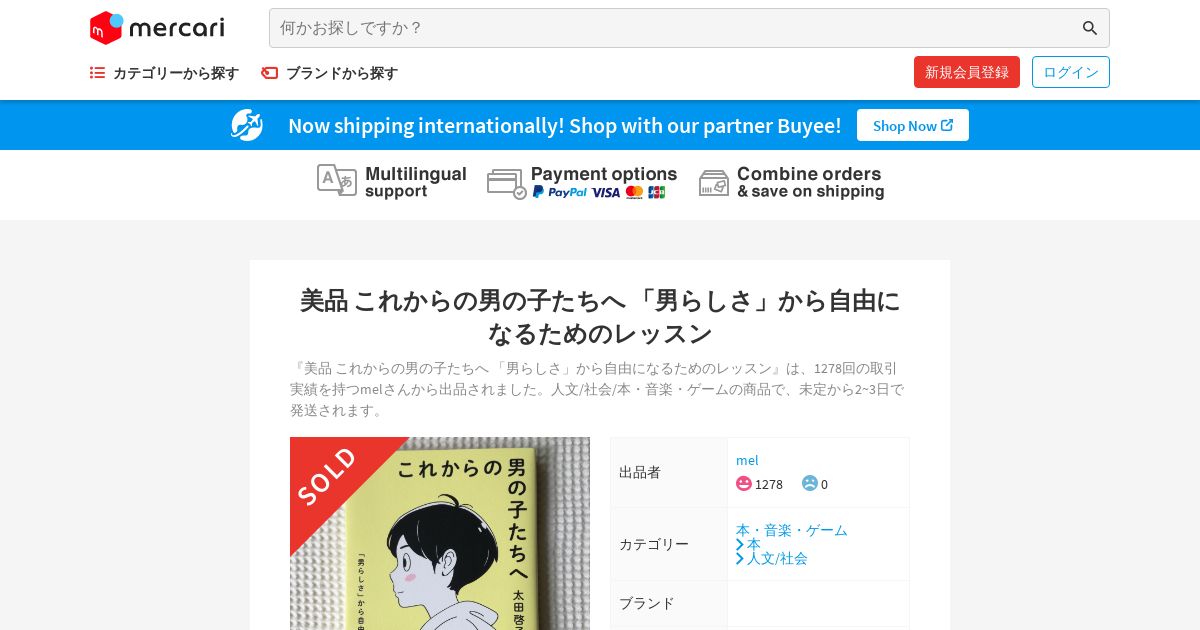Screen dimensions: 1200x630
Task: Click the Shop Now button
Action: (x=913, y=125)
